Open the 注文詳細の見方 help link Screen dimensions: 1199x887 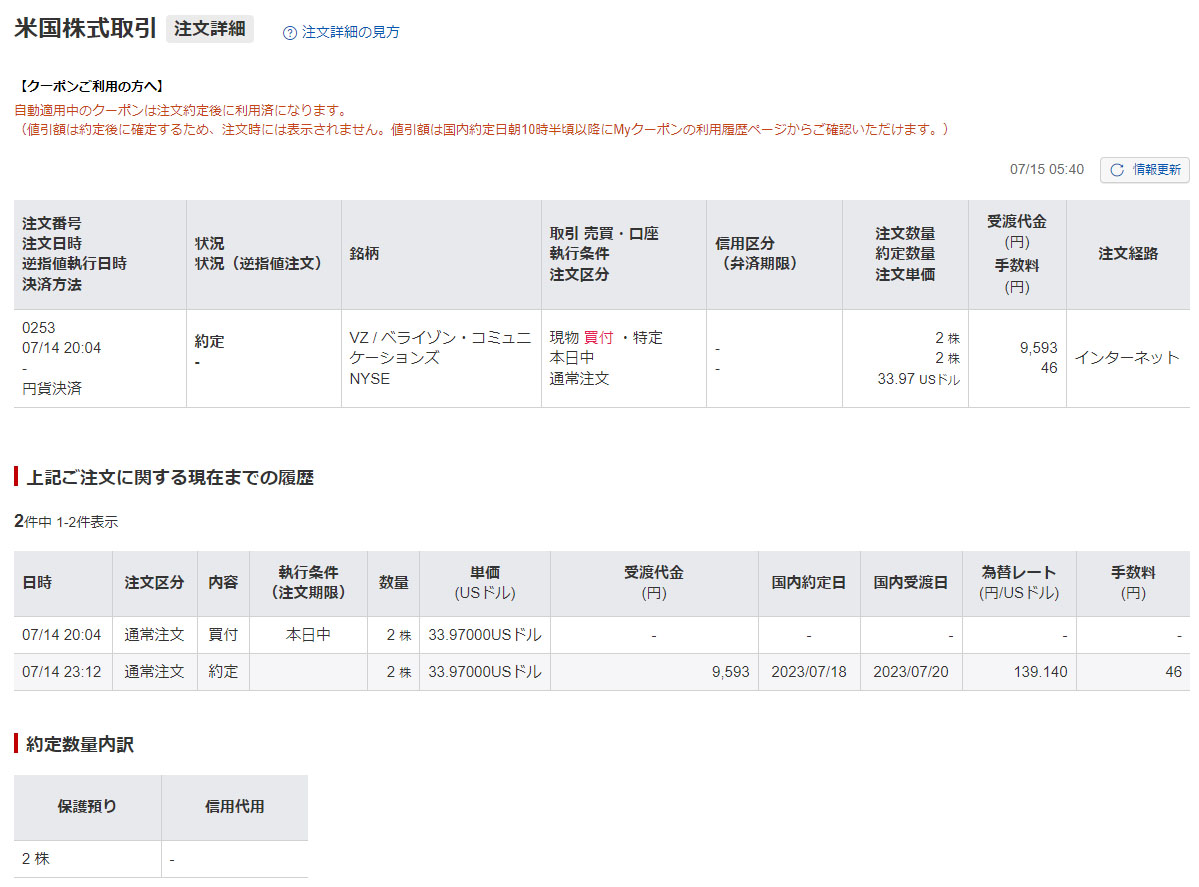click(350, 32)
